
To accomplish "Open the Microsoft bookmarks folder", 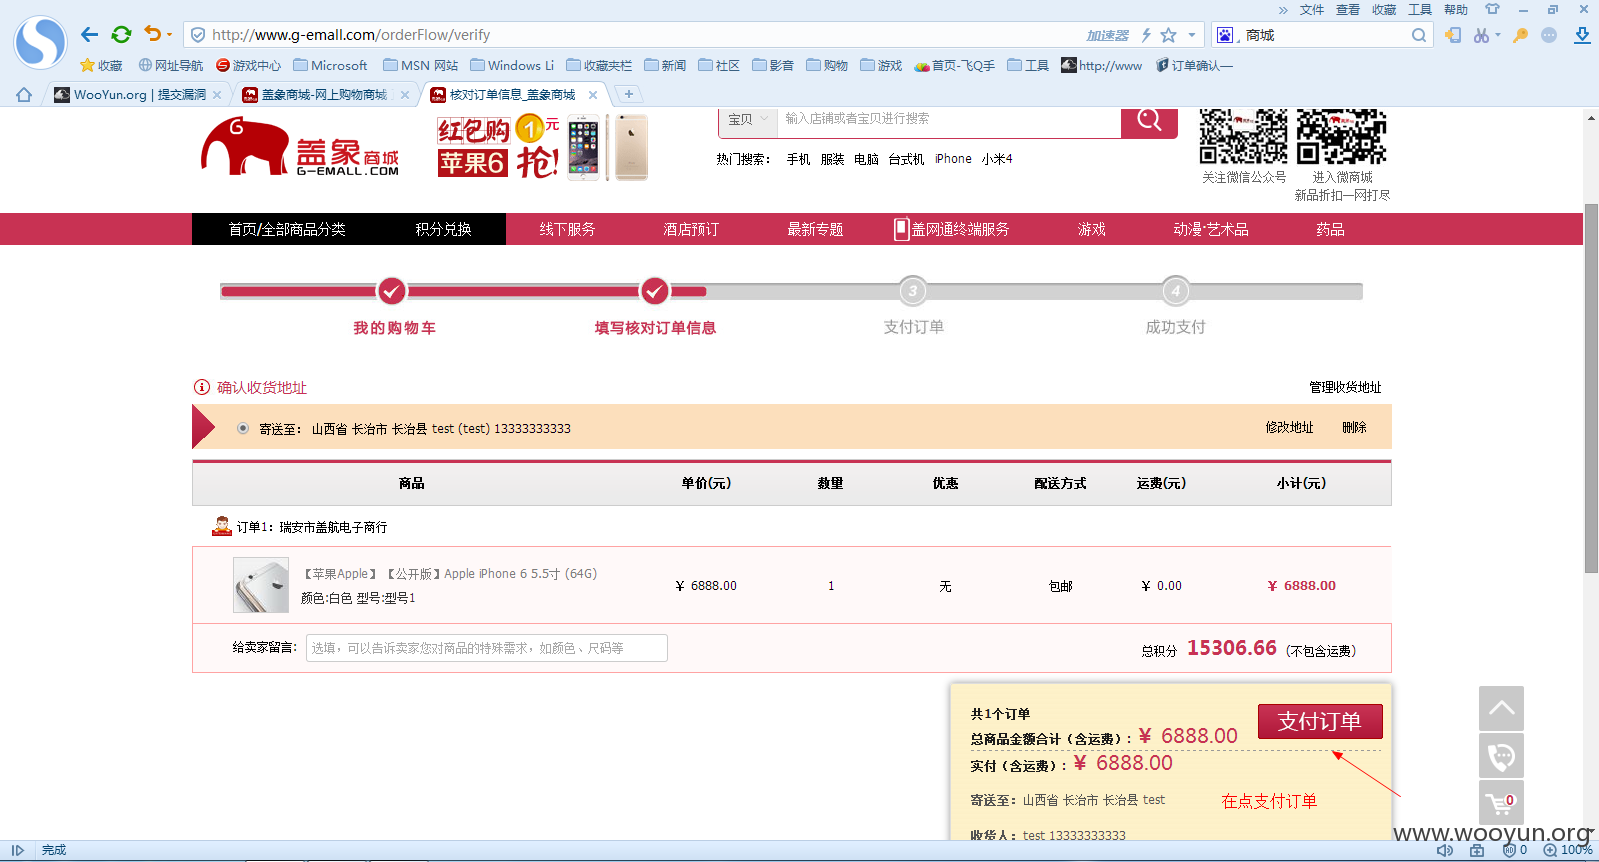I will pos(330,65).
